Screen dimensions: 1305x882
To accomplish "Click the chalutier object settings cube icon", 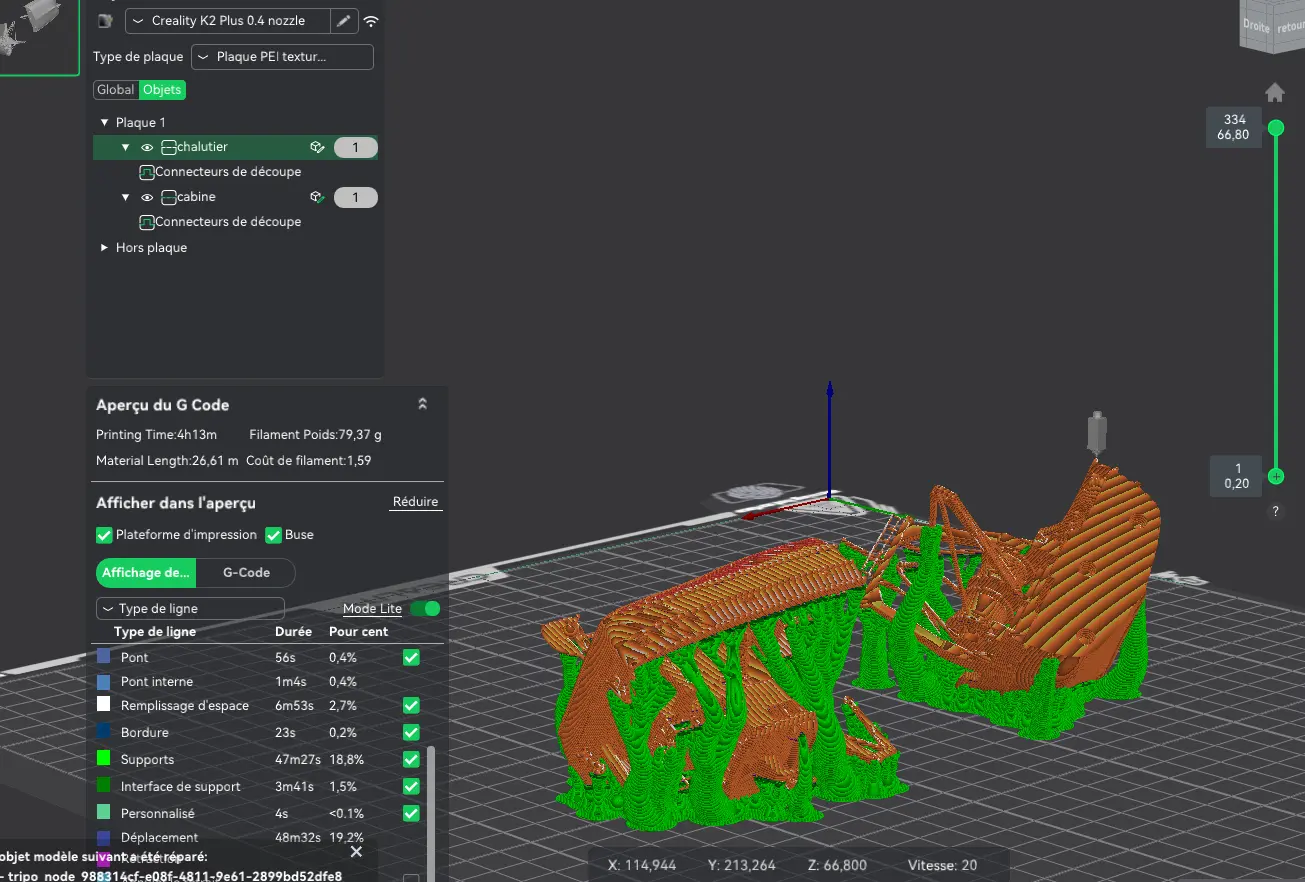I will coord(317,147).
